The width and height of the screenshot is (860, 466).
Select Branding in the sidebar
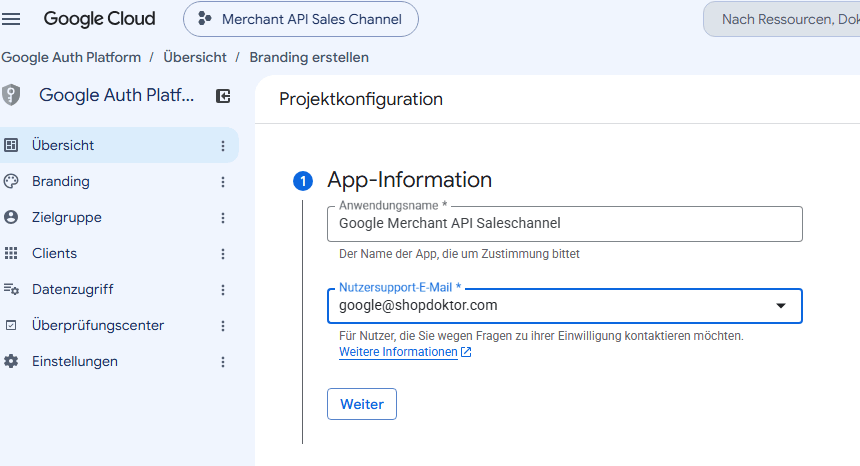tap(119, 181)
